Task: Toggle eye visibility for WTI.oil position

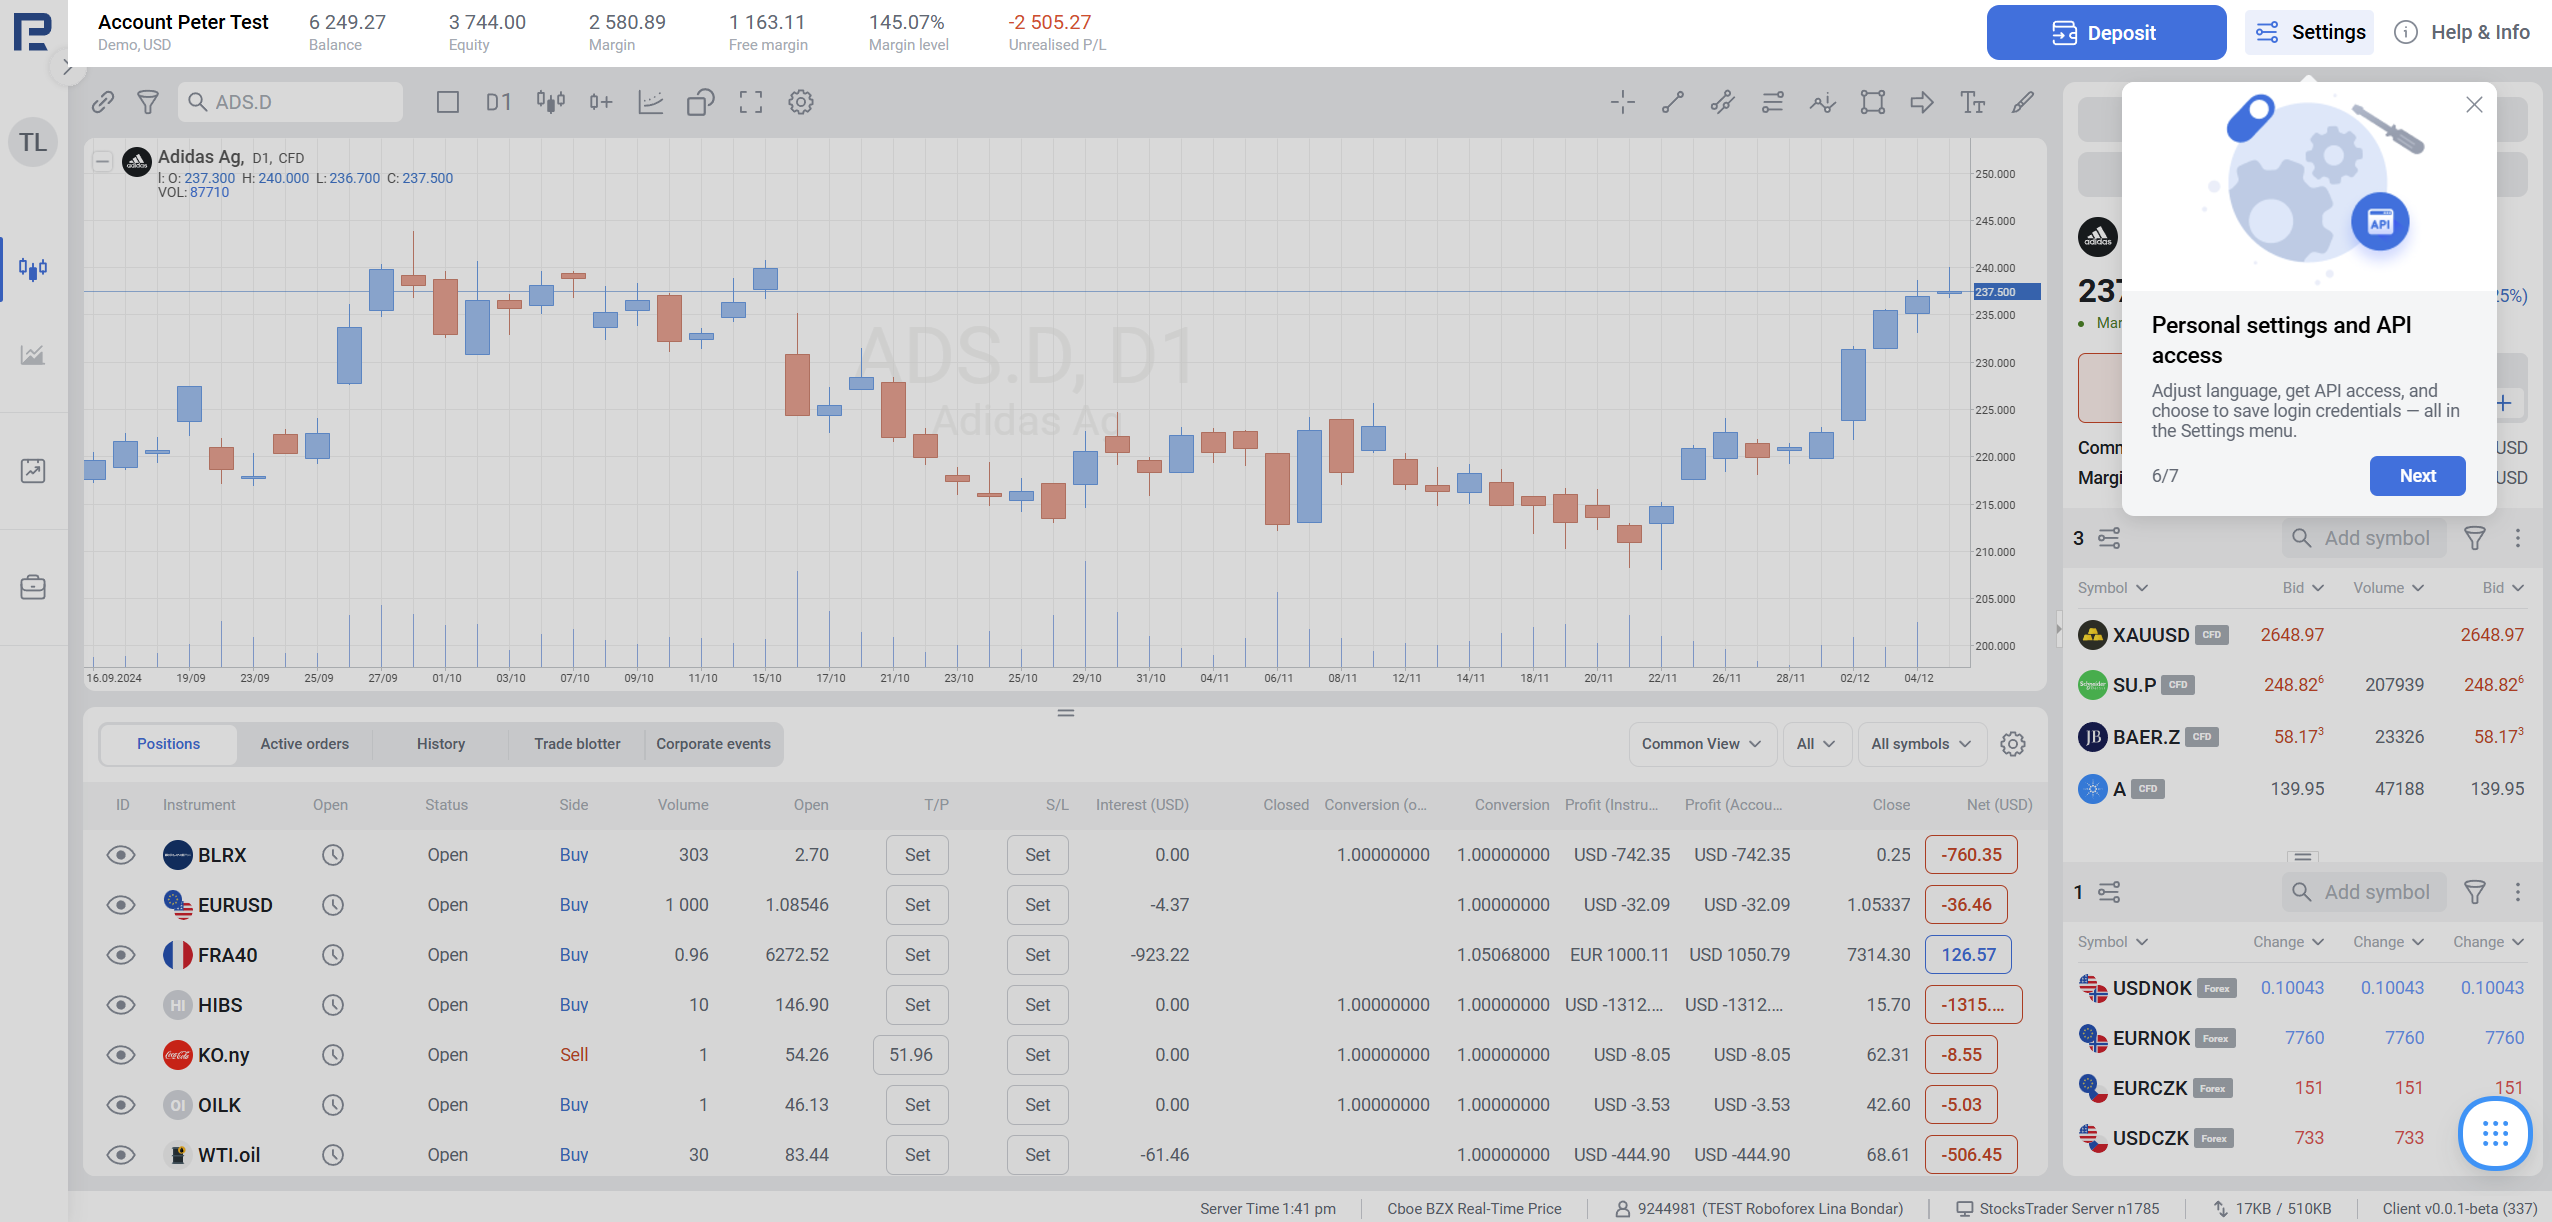Action: coord(121,1155)
